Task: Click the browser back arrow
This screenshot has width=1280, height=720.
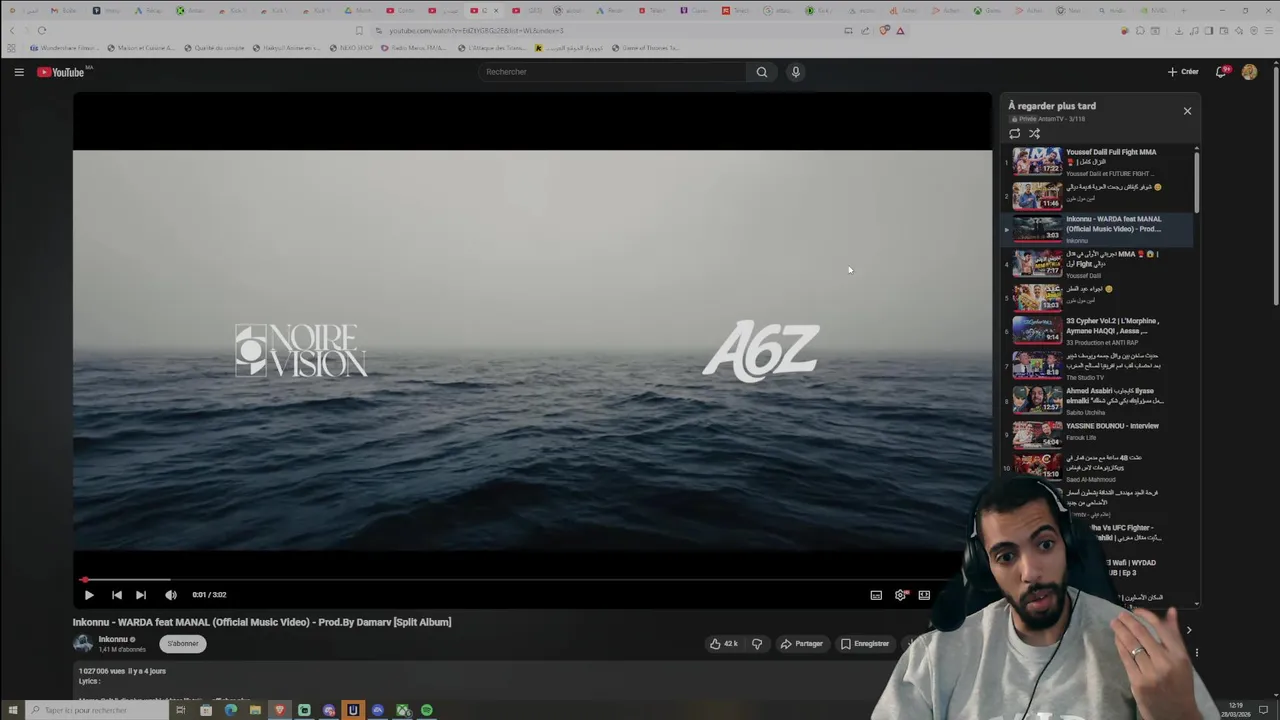Action: 12,30
